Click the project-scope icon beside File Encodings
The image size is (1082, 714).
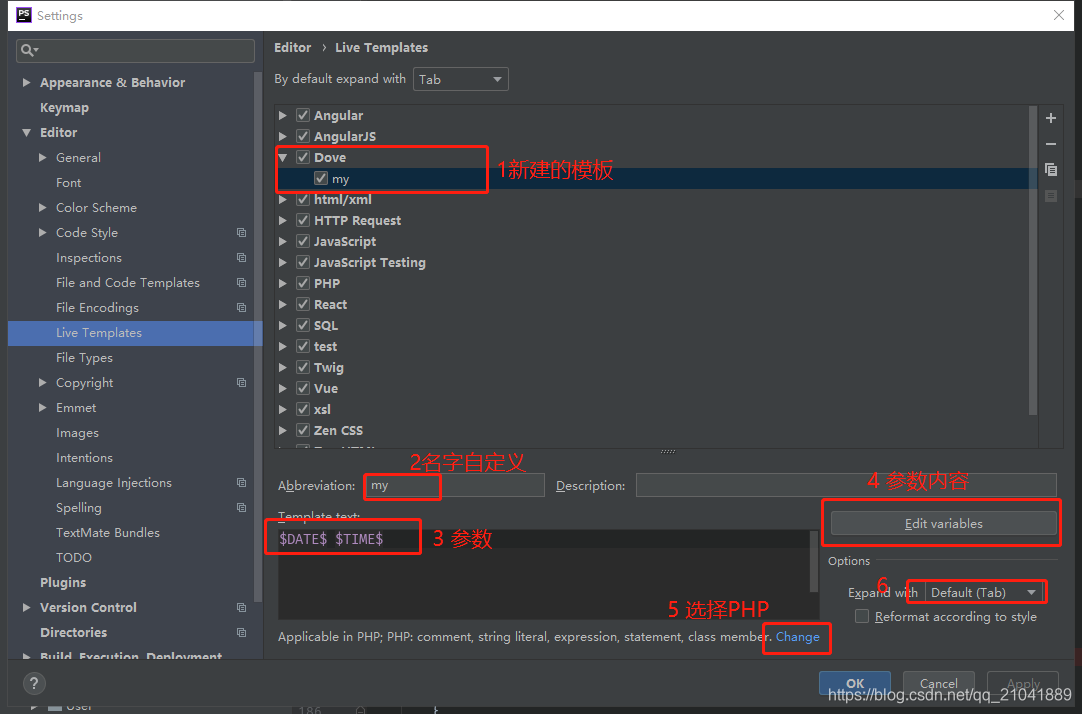[x=242, y=308]
